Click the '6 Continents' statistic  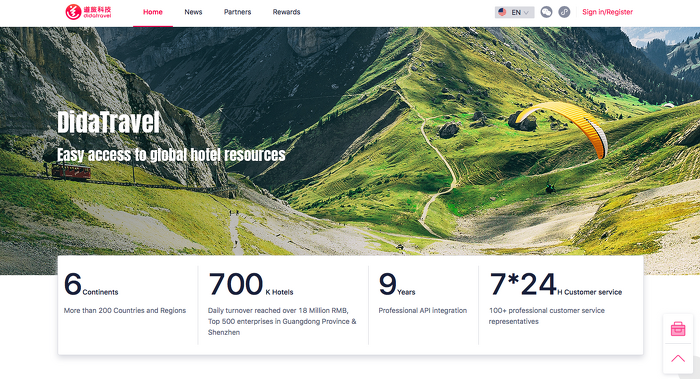click(x=91, y=284)
